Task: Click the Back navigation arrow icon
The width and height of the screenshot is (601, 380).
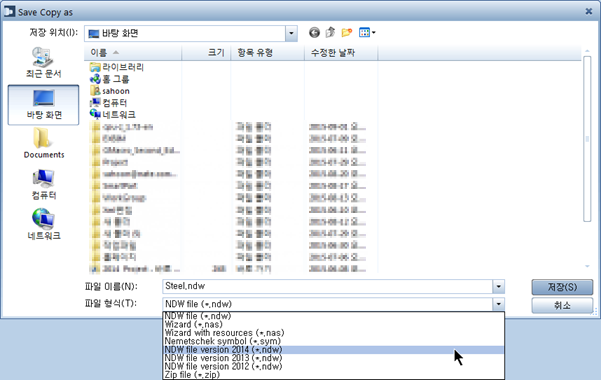Action: click(314, 33)
